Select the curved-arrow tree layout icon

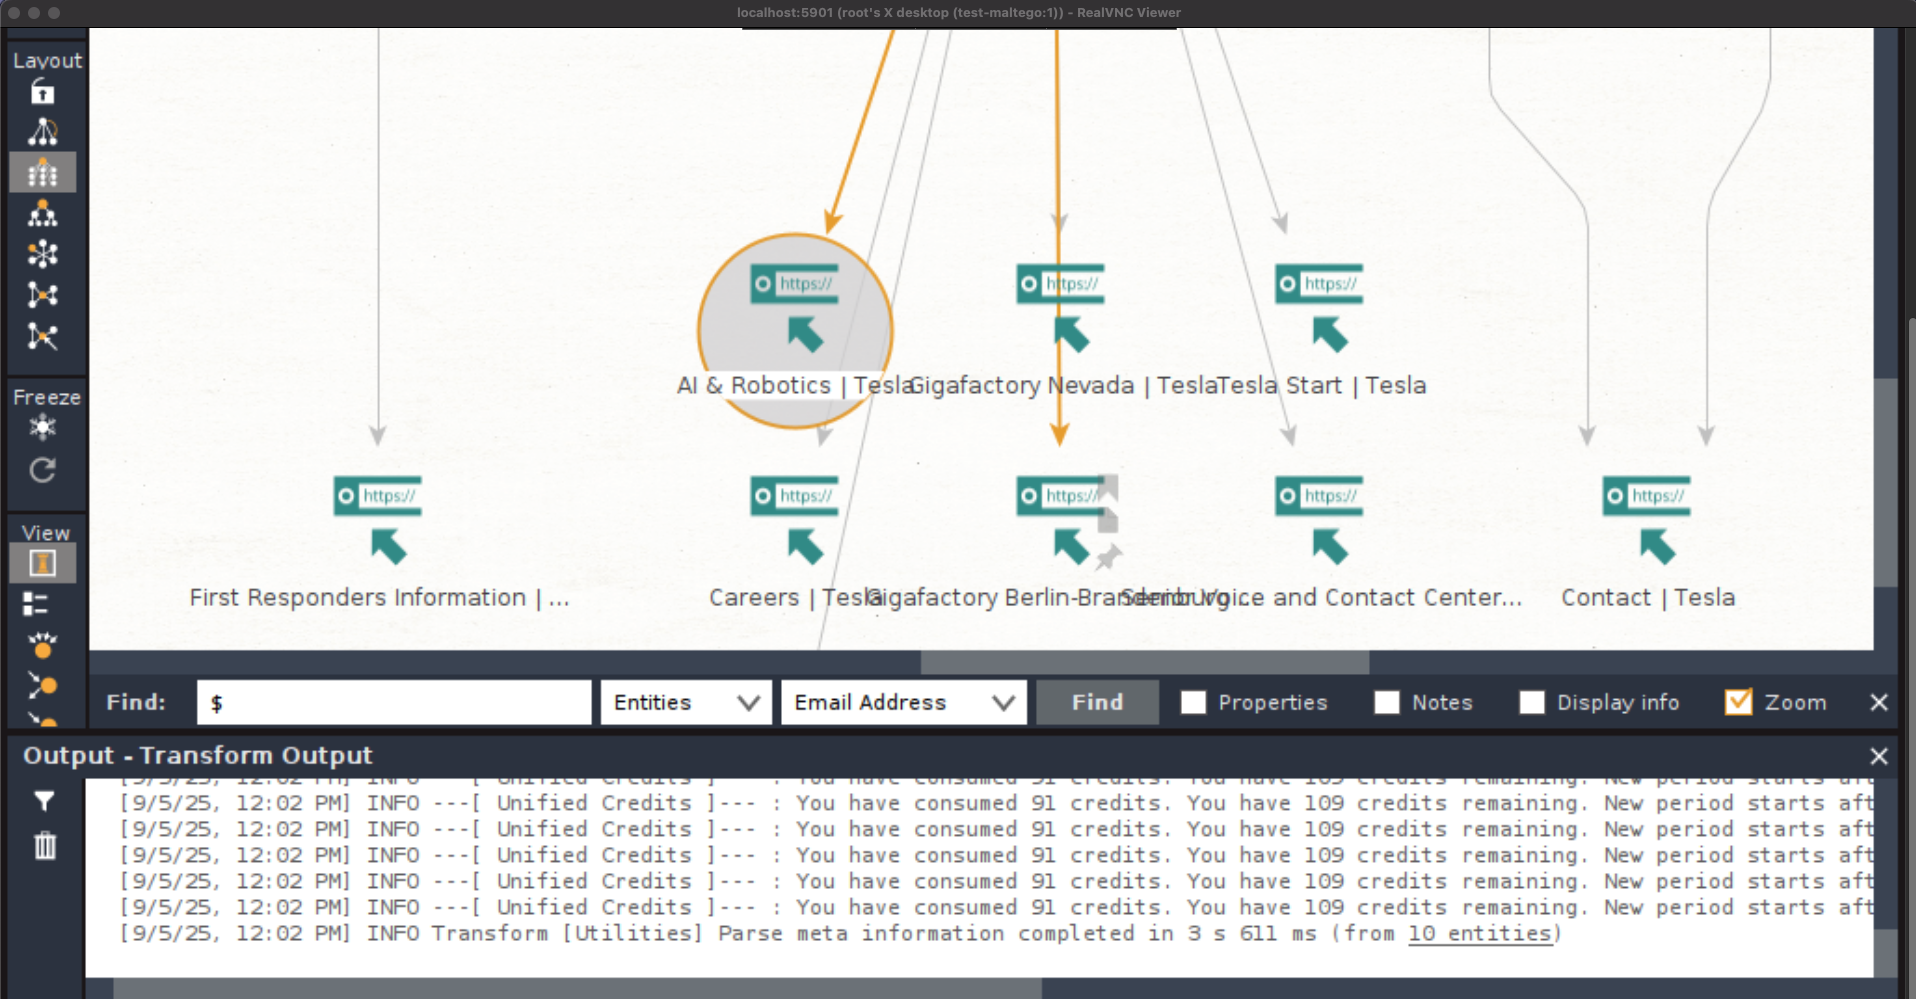[x=42, y=132]
